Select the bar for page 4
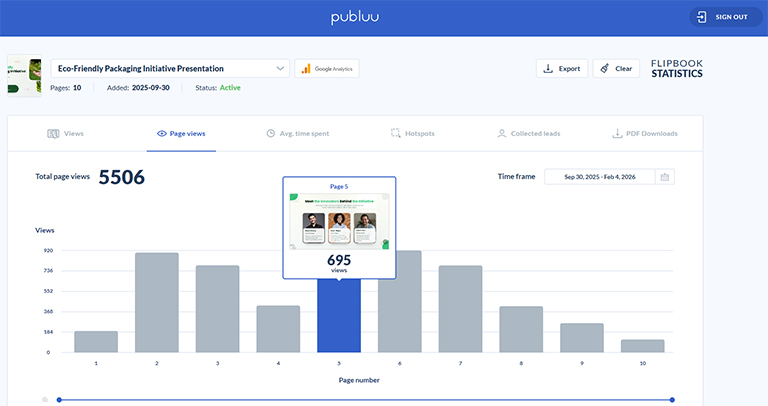This screenshot has width=768, height=406. [278, 329]
